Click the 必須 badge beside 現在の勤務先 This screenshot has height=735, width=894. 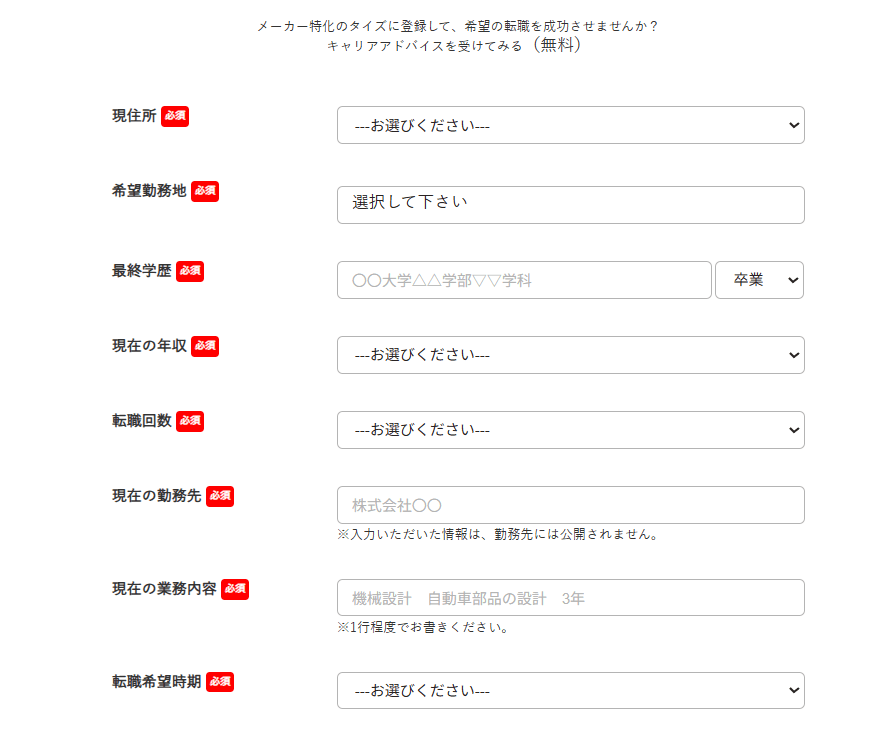pos(220,496)
